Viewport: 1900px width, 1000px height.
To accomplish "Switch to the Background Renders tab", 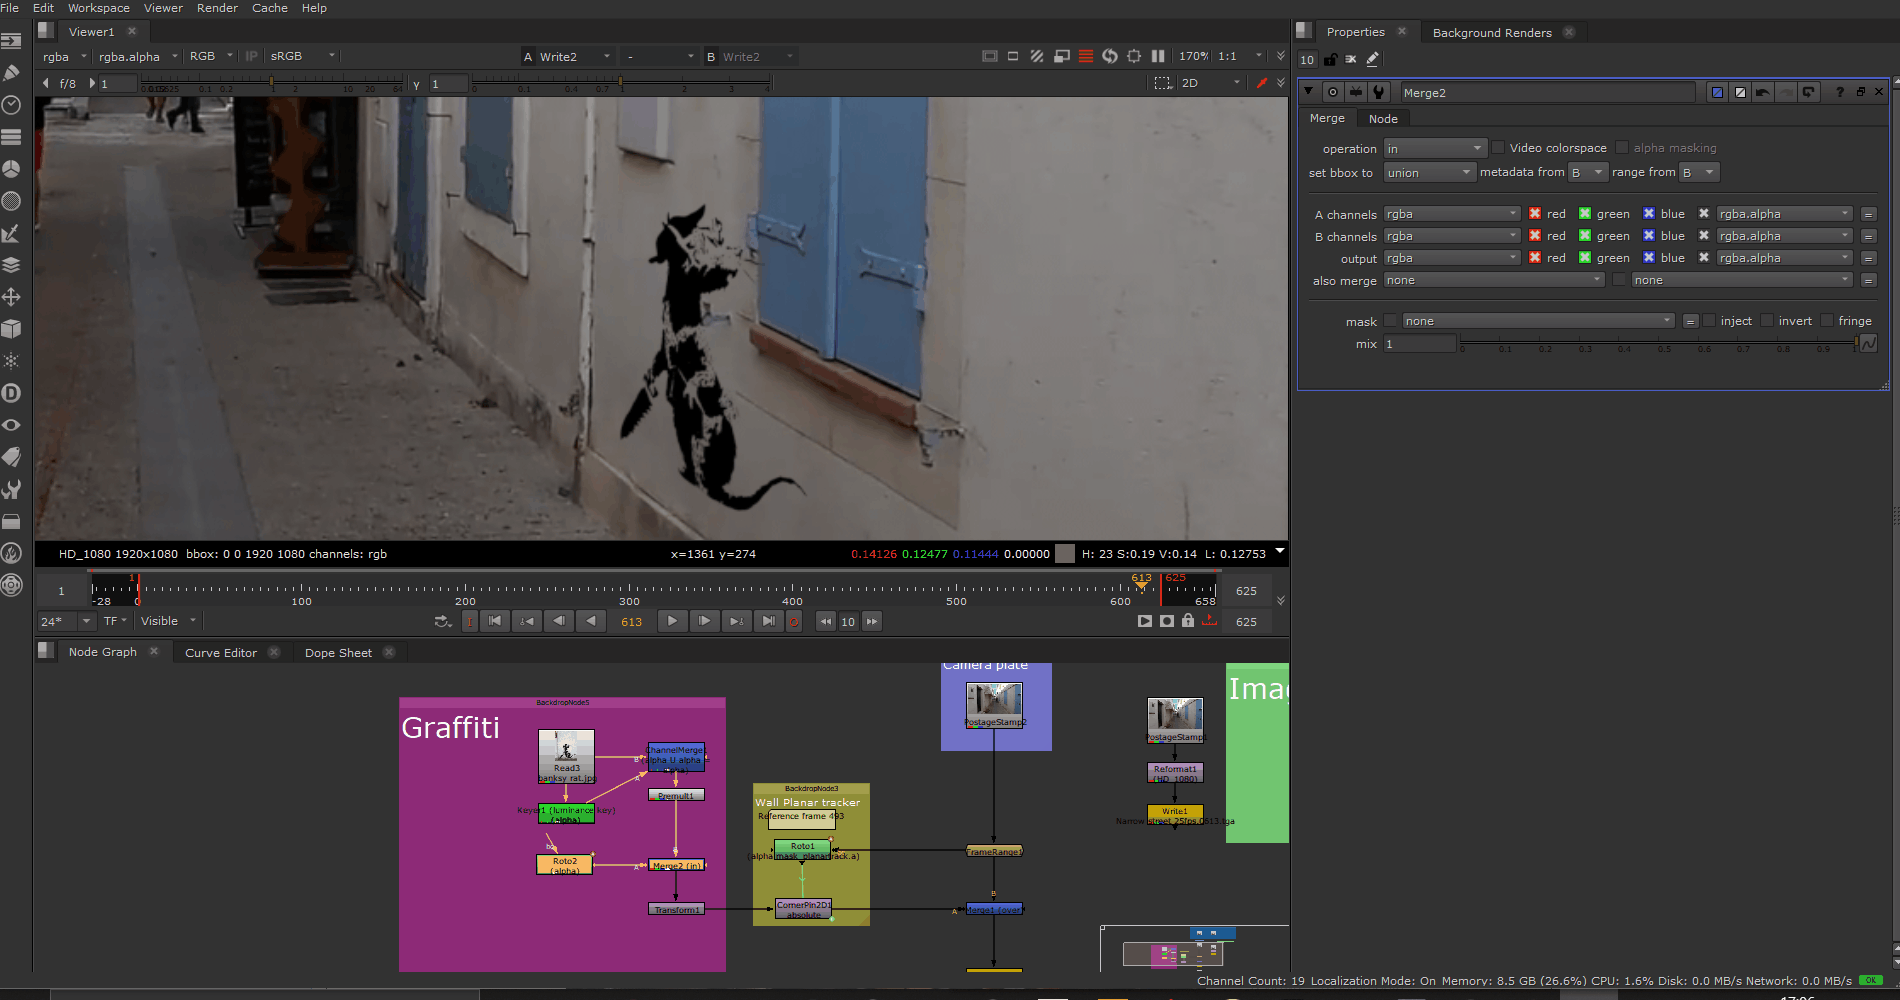I will [x=1492, y=32].
